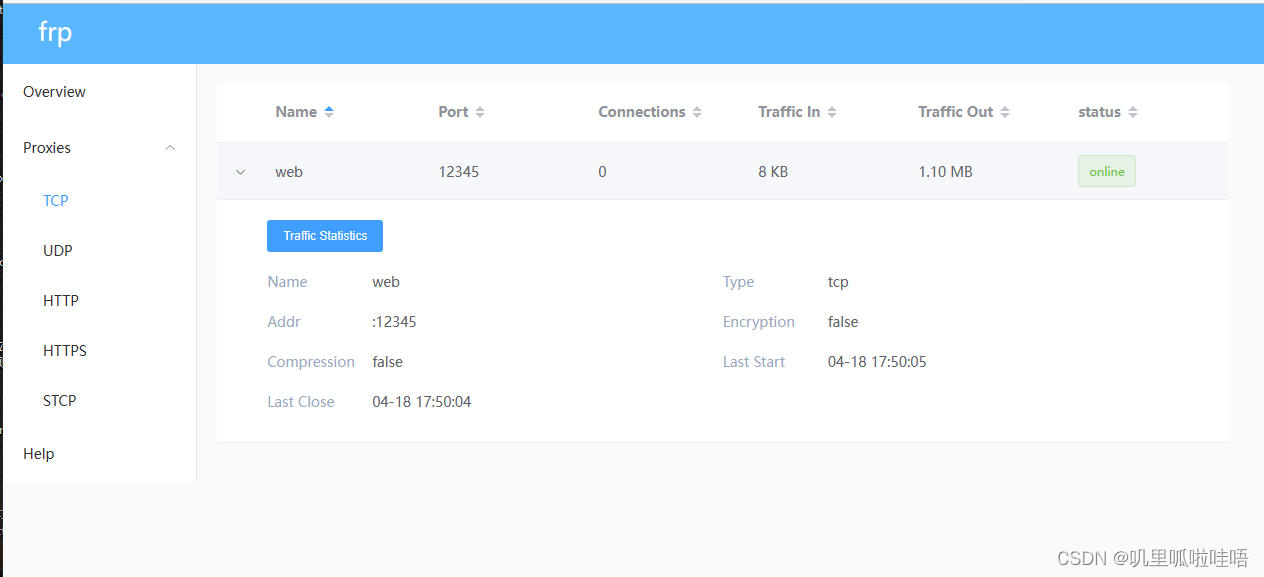Click the Last Start label
This screenshot has width=1264, height=577.
[x=754, y=362]
